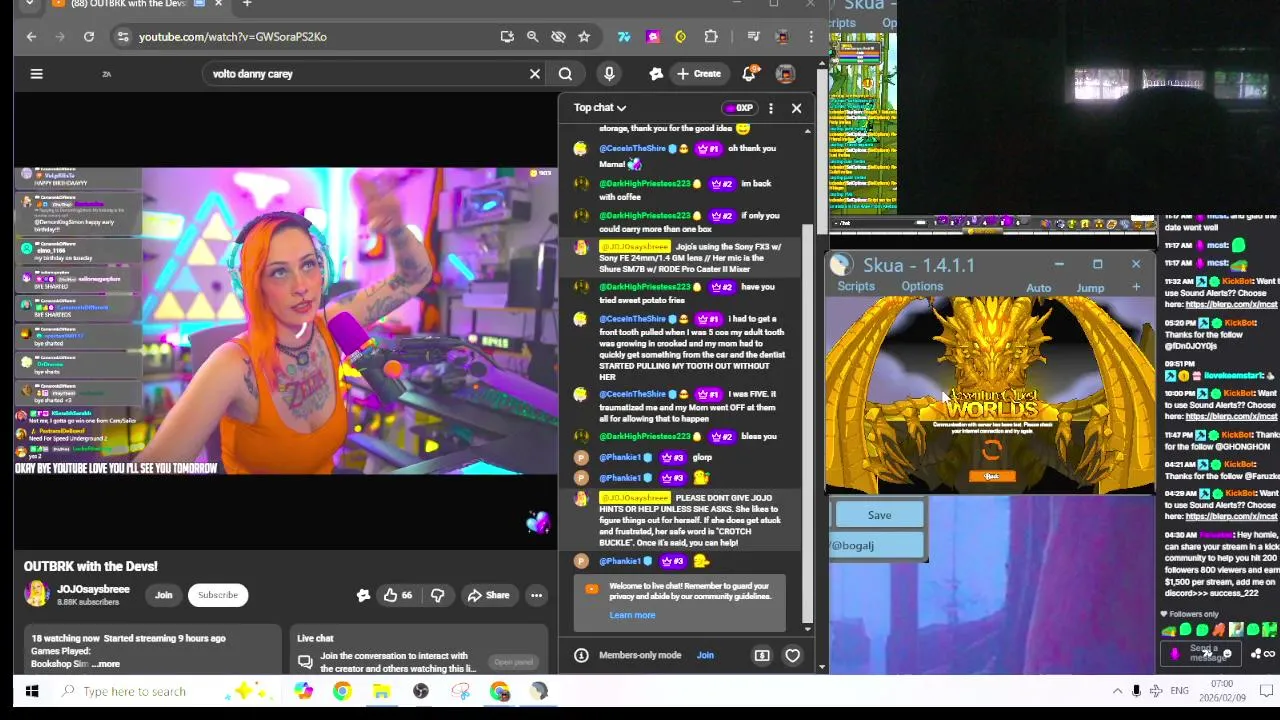Screen dimensions: 1280x720
Task: Open the Copilot icon on the taskbar
Action: (x=303, y=691)
